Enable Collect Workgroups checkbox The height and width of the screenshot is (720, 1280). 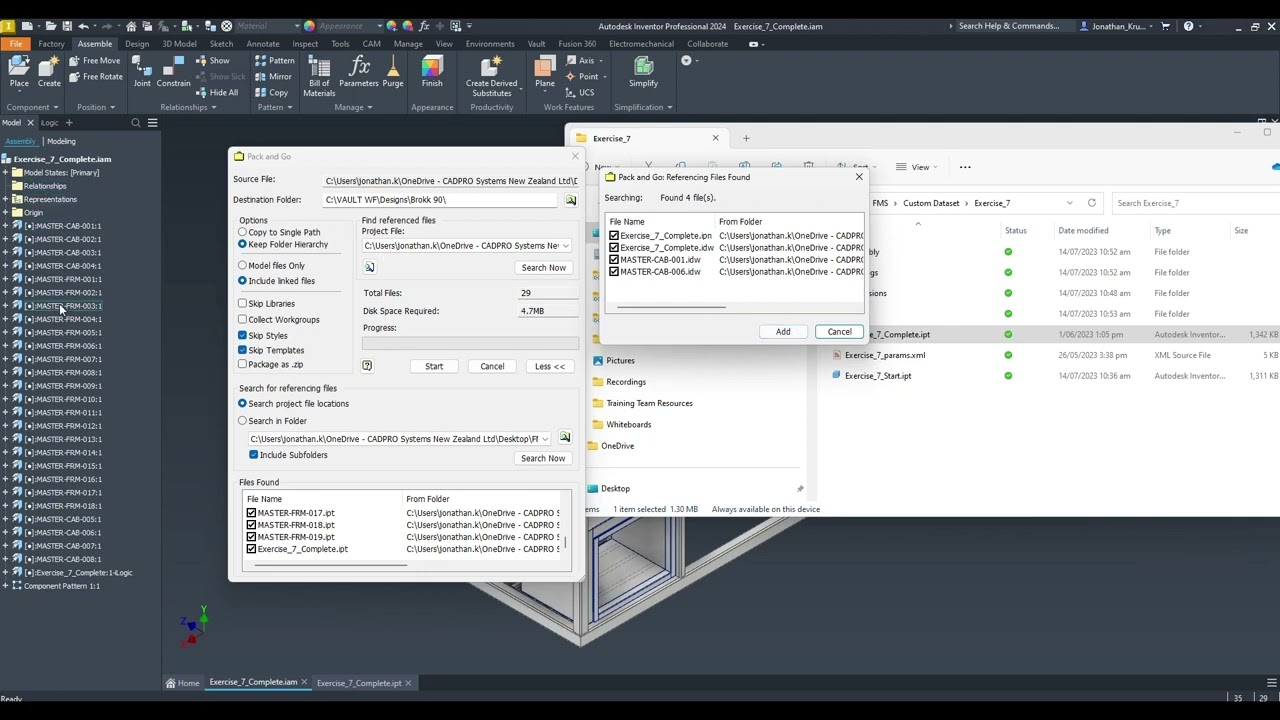coord(242,319)
